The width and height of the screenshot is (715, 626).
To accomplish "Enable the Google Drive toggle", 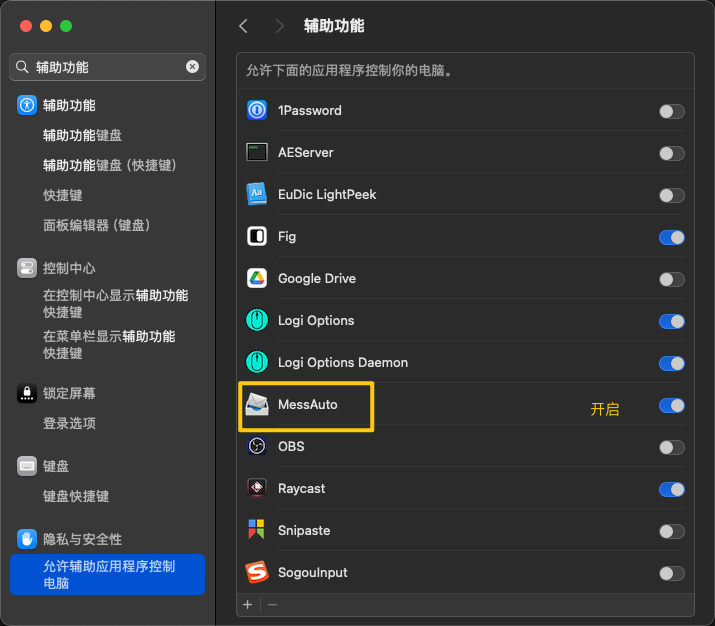I will coord(671,279).
